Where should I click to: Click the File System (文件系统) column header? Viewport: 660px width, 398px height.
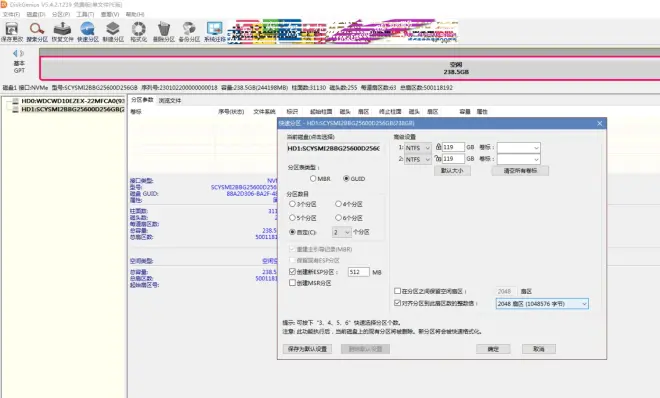tap(264, 111)
